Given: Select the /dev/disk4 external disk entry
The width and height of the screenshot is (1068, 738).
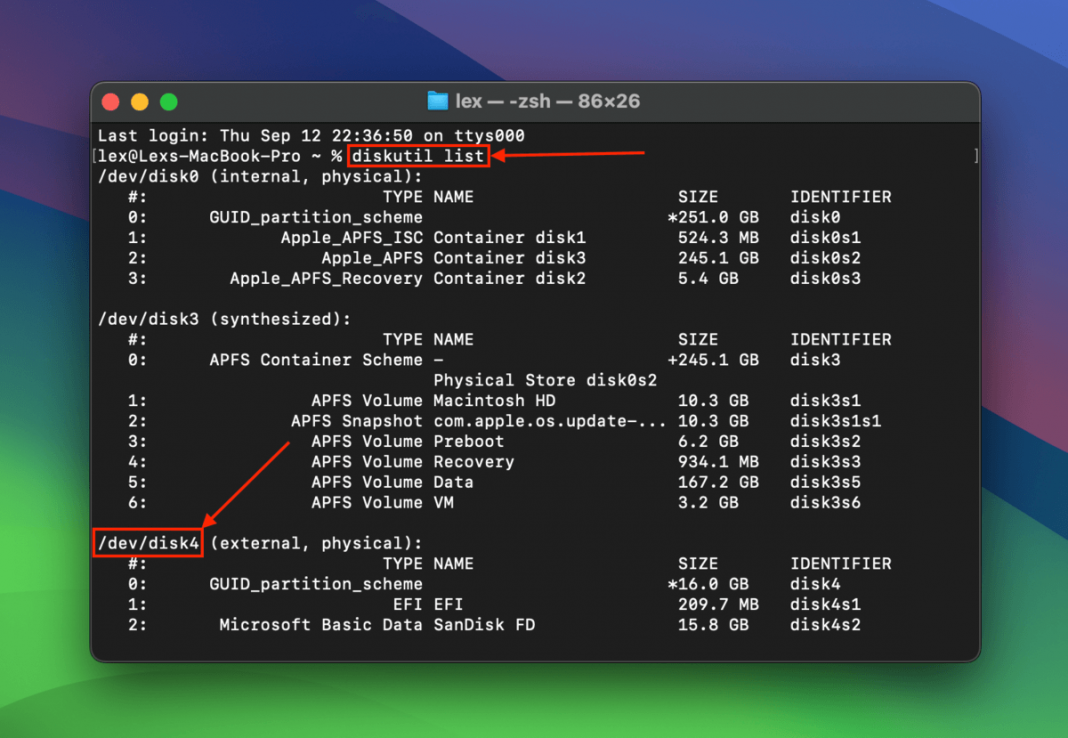Looking at the screenshot, I should click(x=147, y=543).
